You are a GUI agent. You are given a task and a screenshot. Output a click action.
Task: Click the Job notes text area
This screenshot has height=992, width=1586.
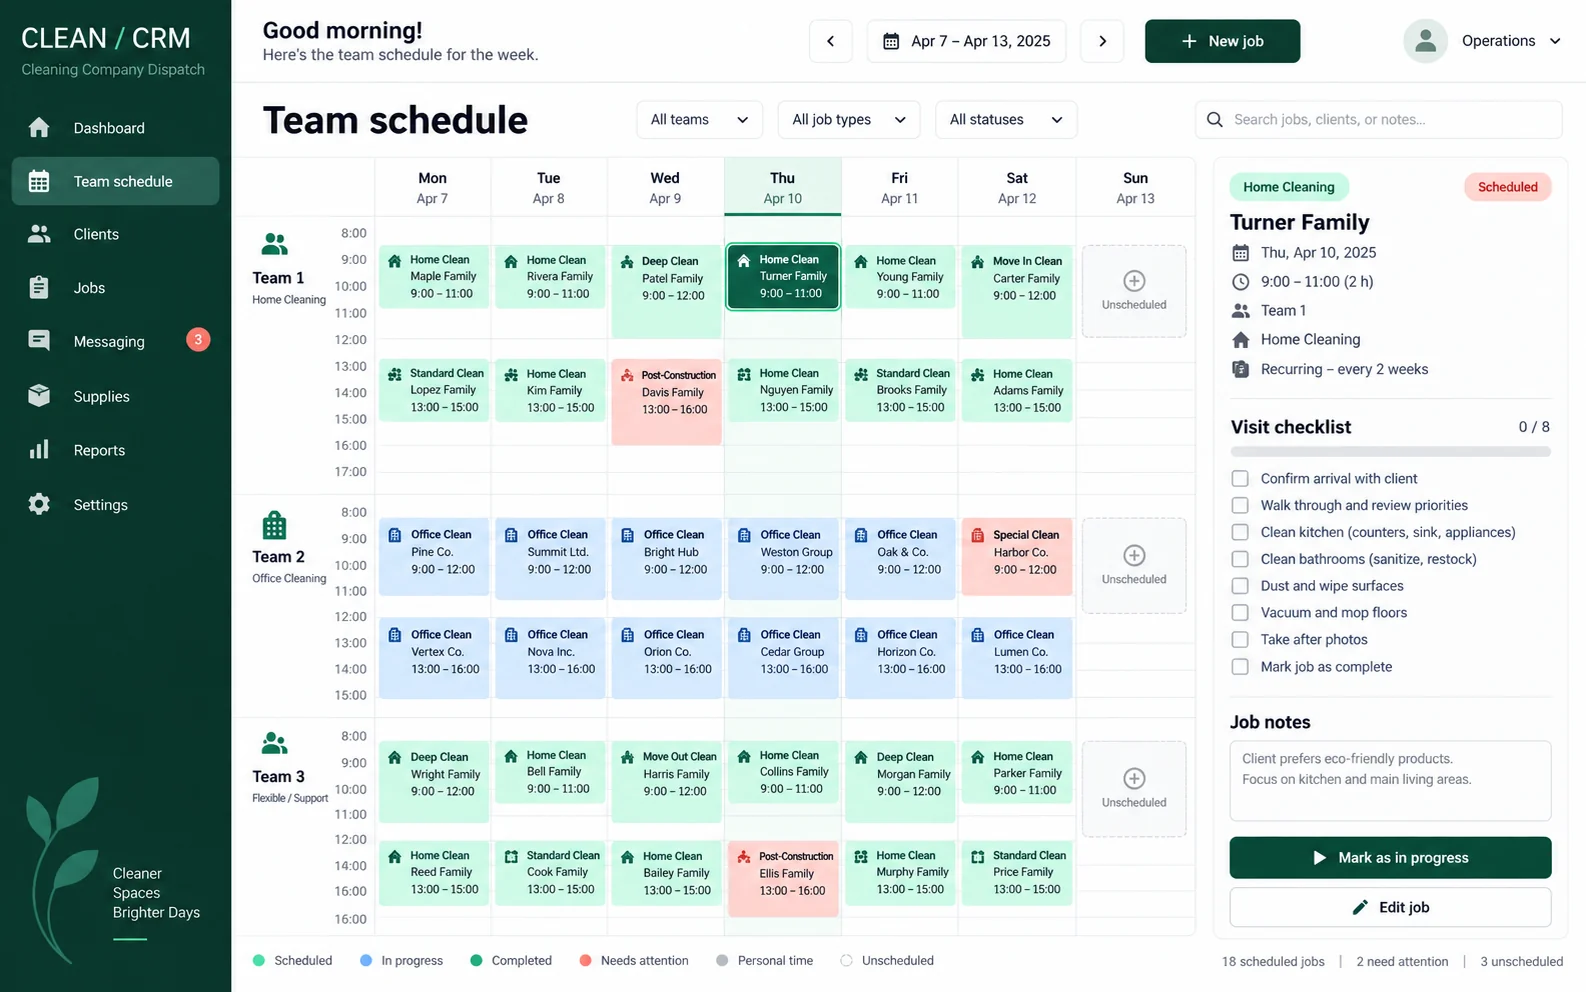pyautogui.click(x=1390, y=781)
